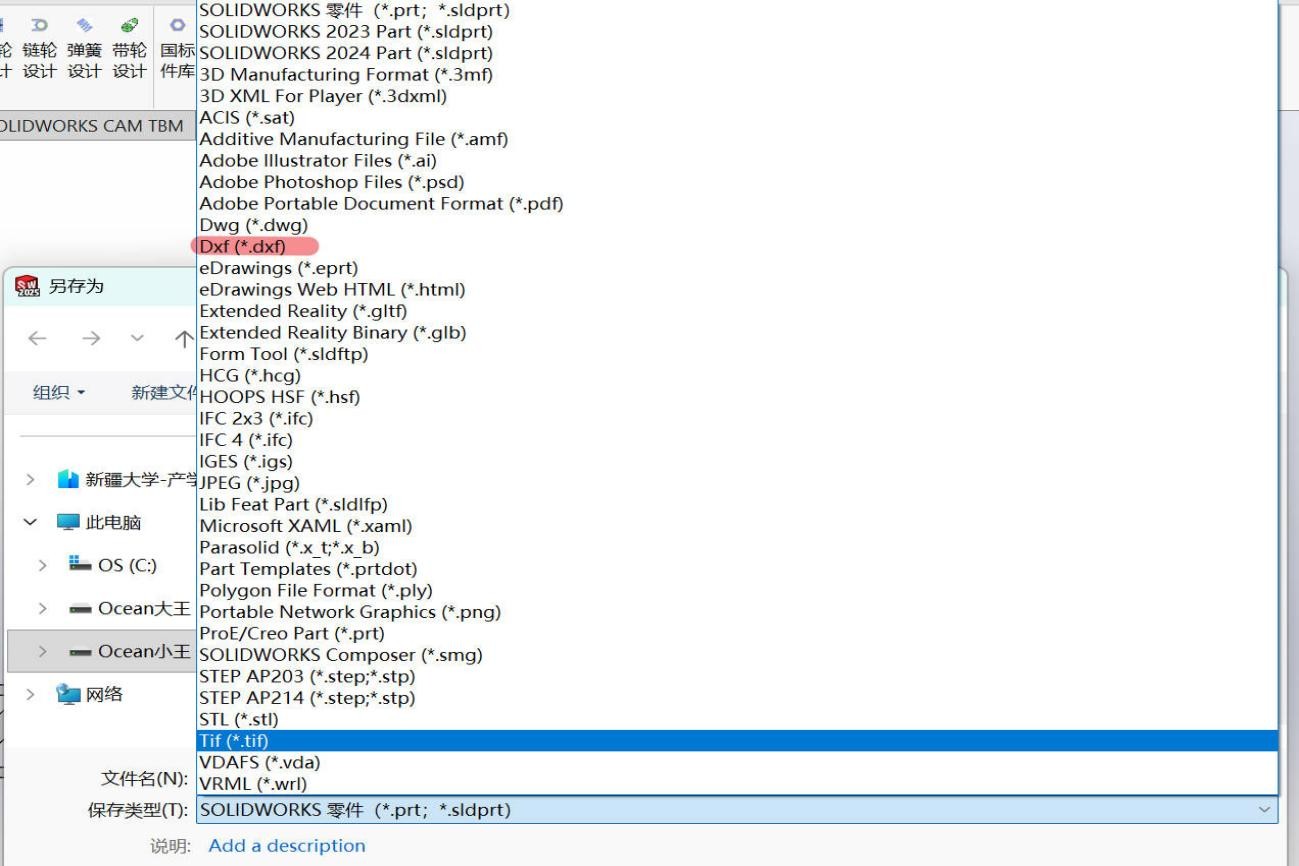
Task: Select STL (*.stl) file format
Action: click(239, 719)
